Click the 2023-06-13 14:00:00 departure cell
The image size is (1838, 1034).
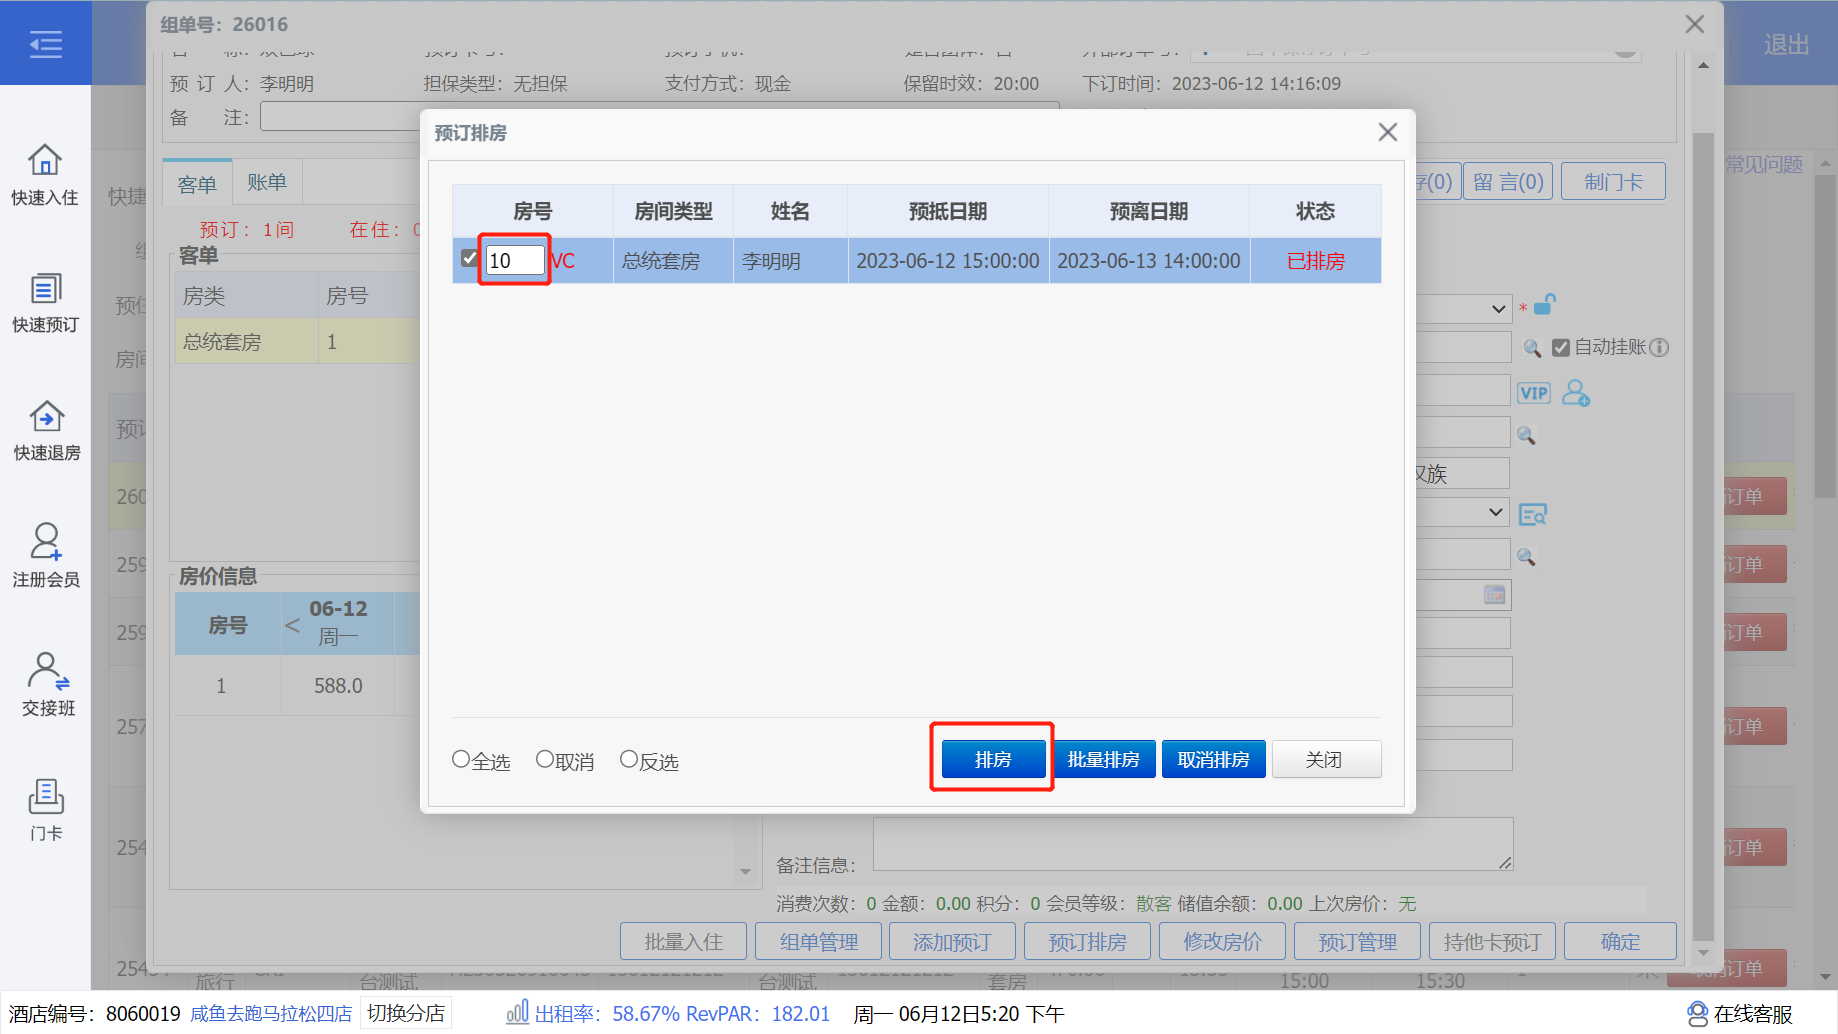click(x=1149, y=261)
